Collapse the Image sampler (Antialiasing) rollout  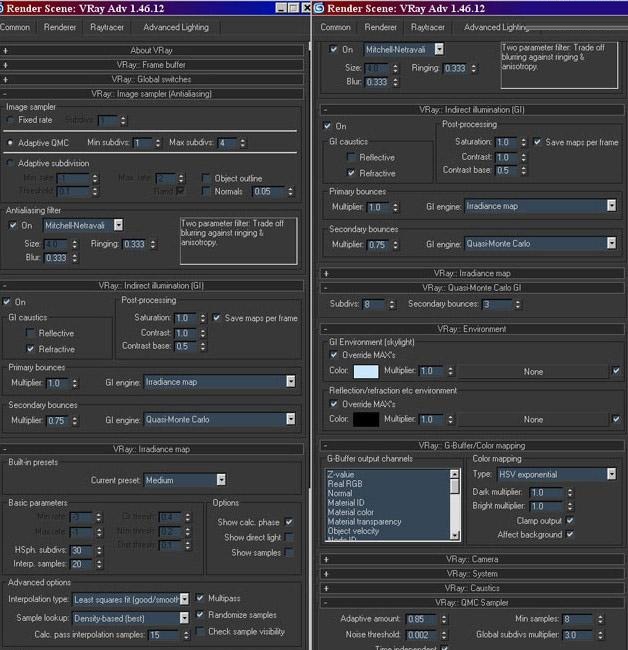coord(152,94)
